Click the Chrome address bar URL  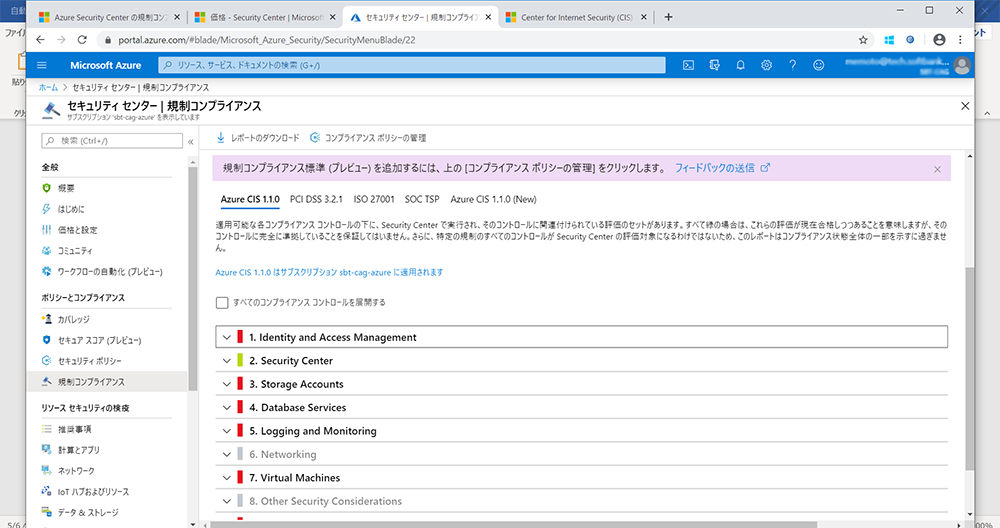click(267, 40)
